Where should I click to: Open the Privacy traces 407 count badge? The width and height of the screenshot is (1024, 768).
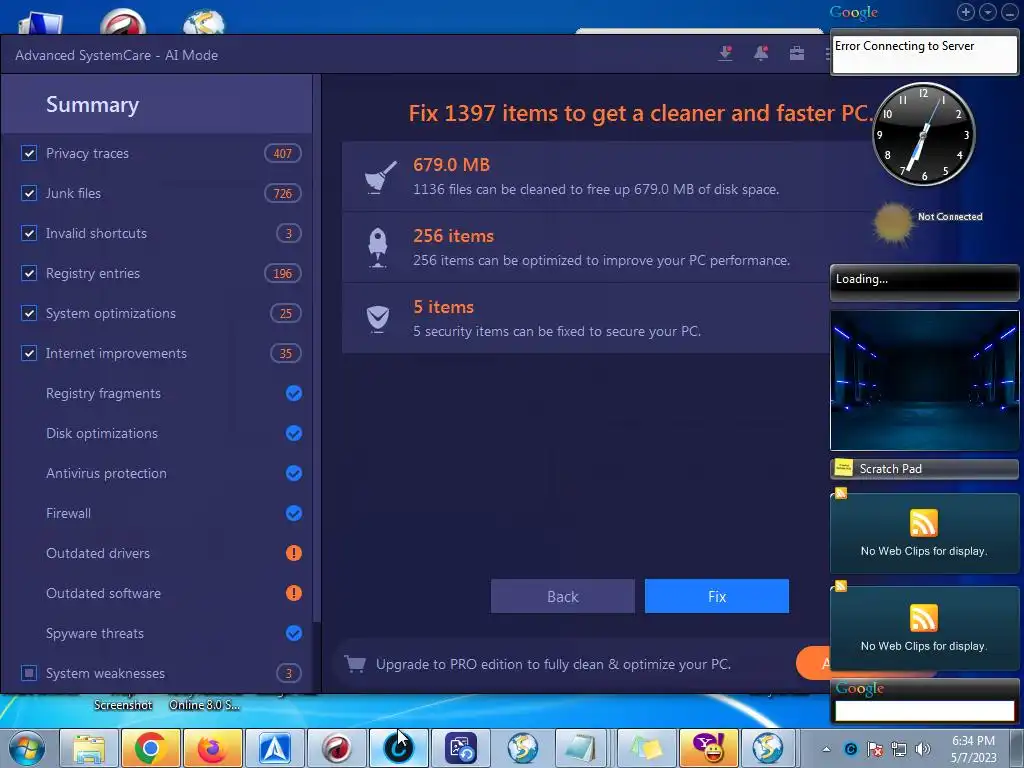(x=283, y=153)
